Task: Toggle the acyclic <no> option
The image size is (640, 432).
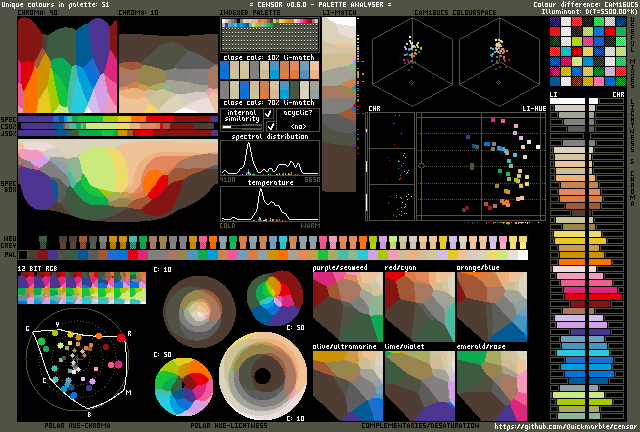Action: point(298,126)
